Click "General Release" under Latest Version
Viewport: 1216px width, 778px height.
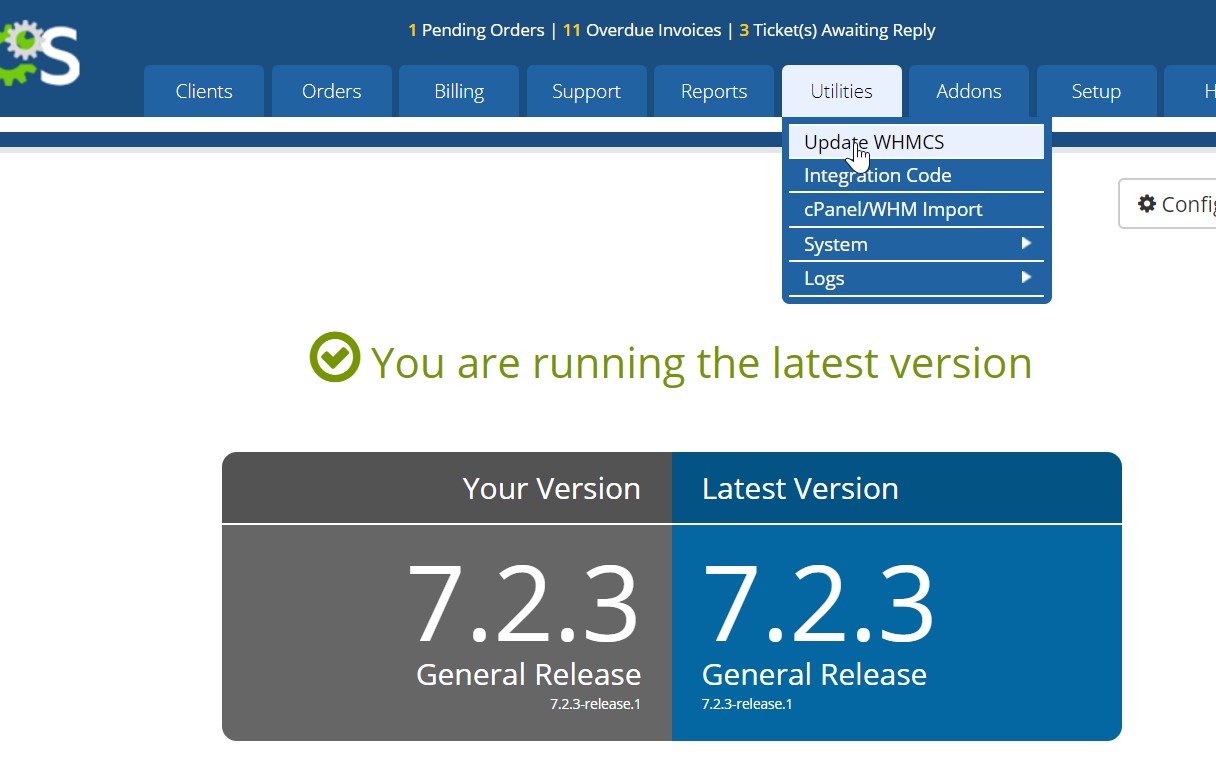[814, 674]
